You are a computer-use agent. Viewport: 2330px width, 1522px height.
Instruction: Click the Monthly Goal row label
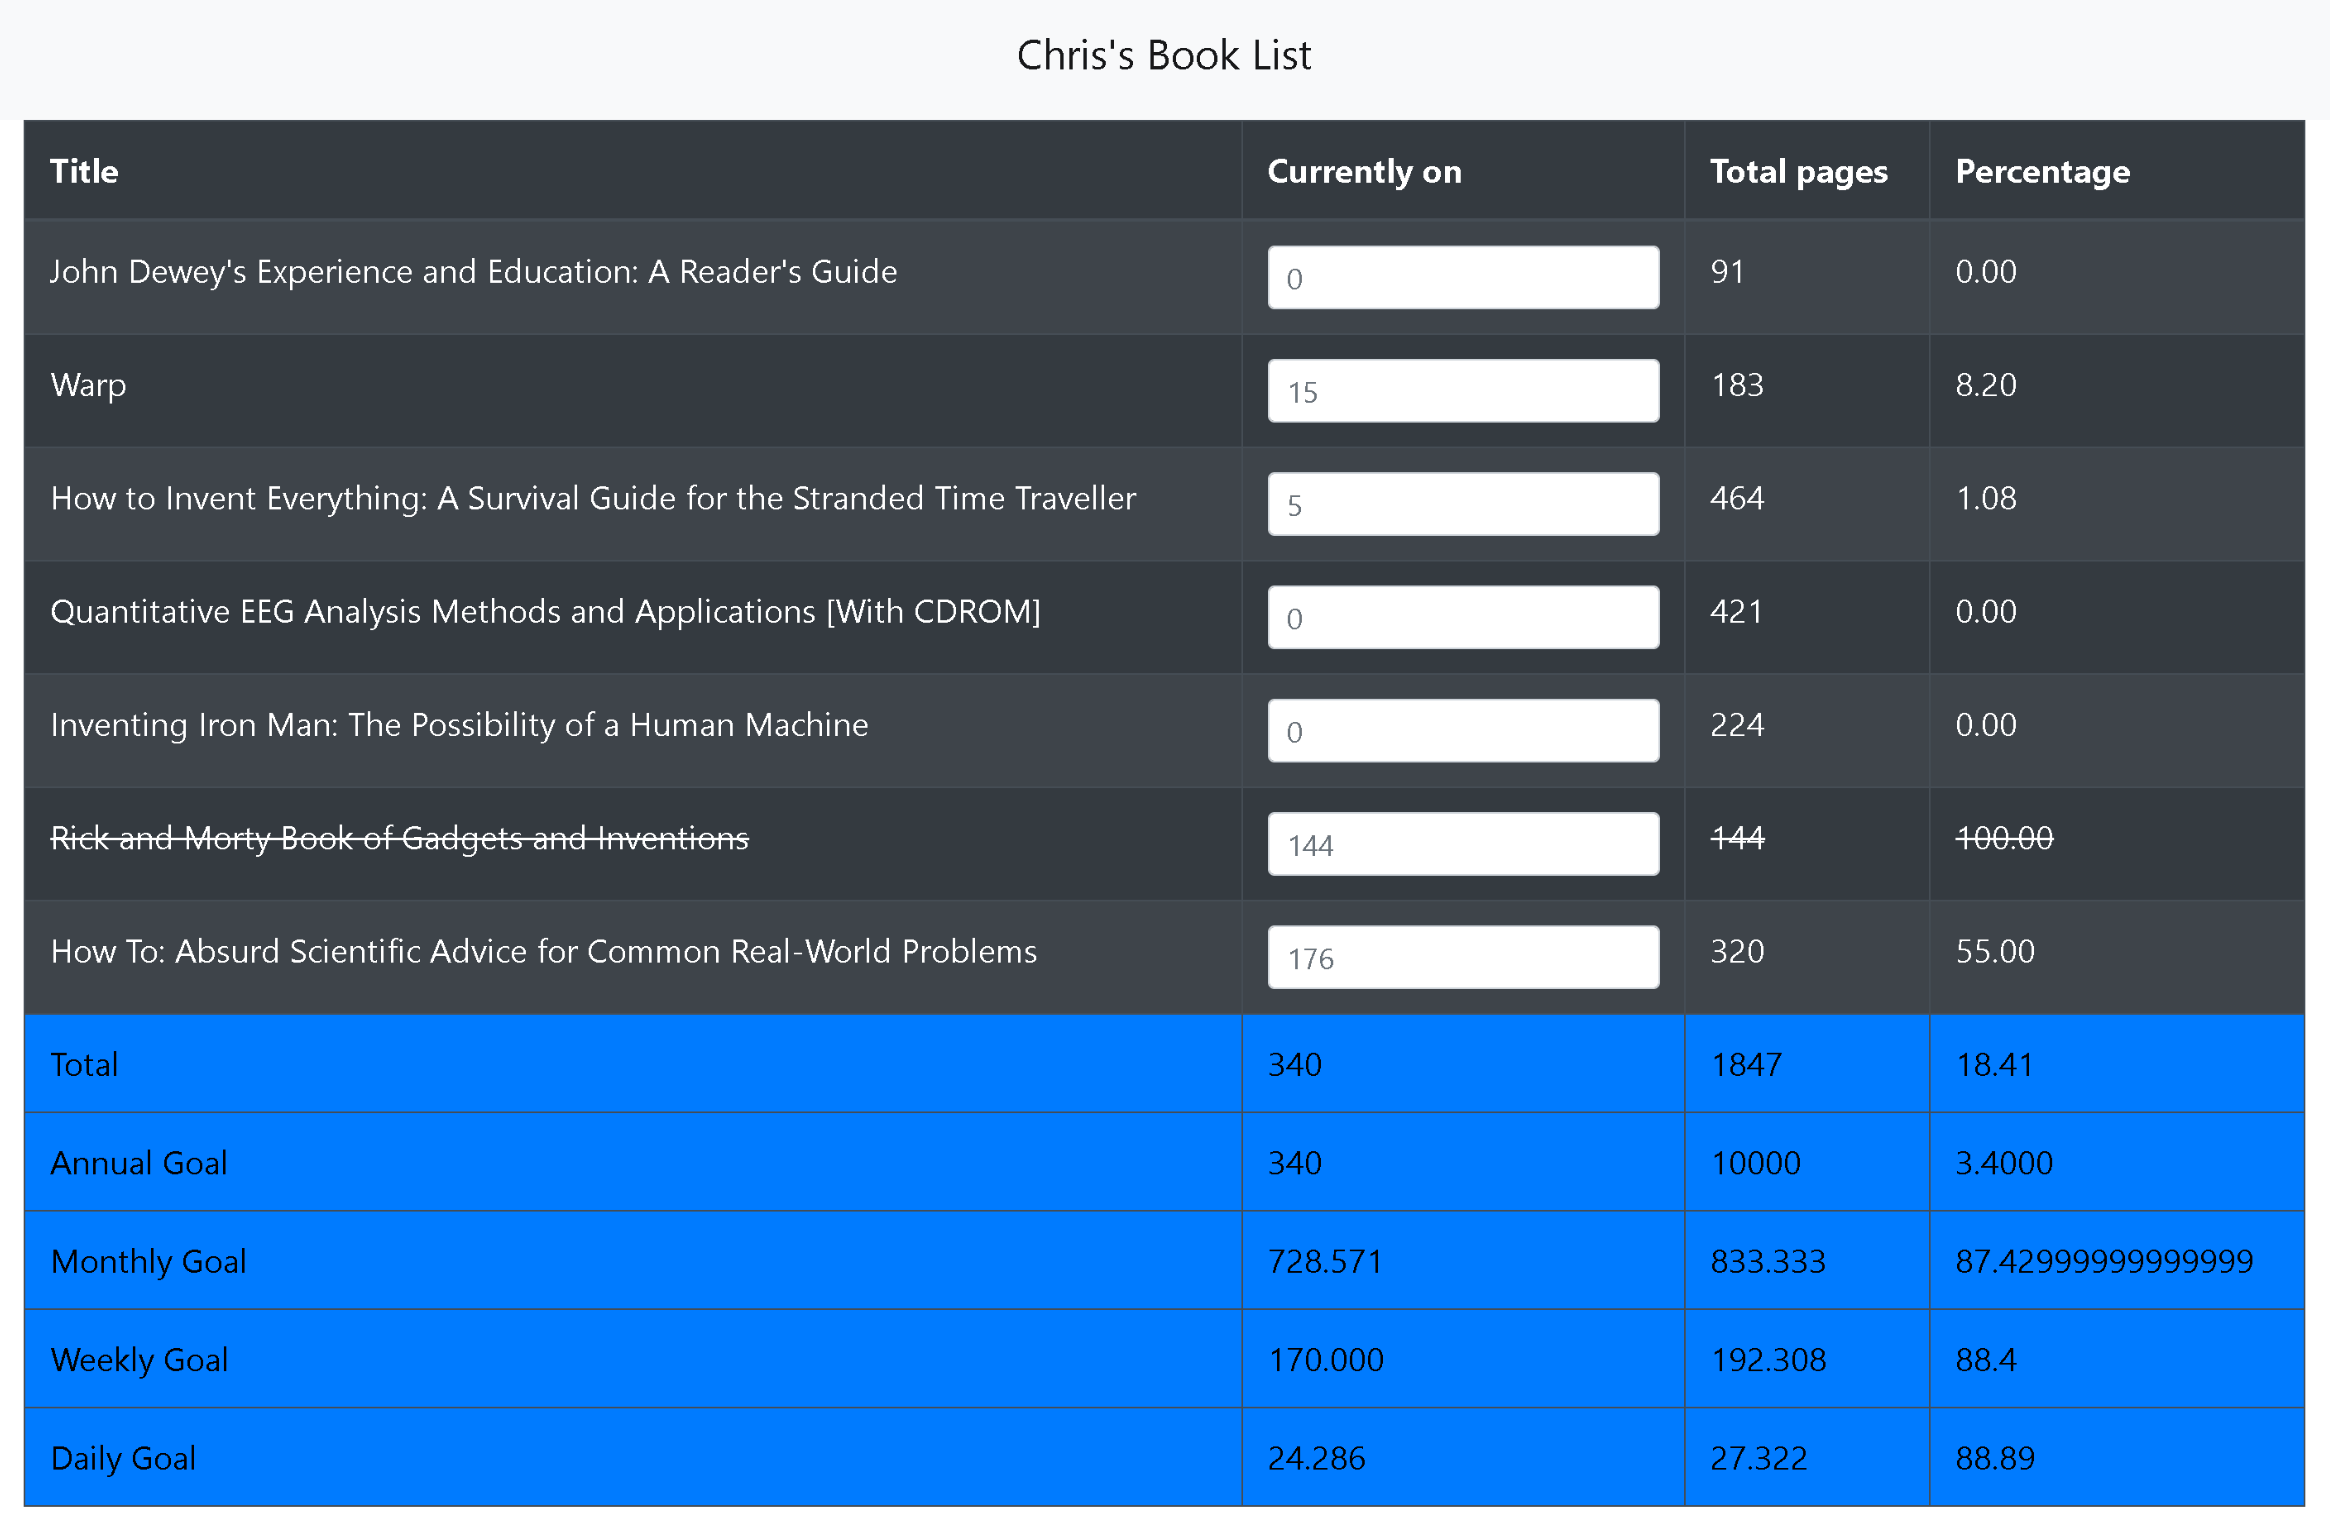[148, 1262]
